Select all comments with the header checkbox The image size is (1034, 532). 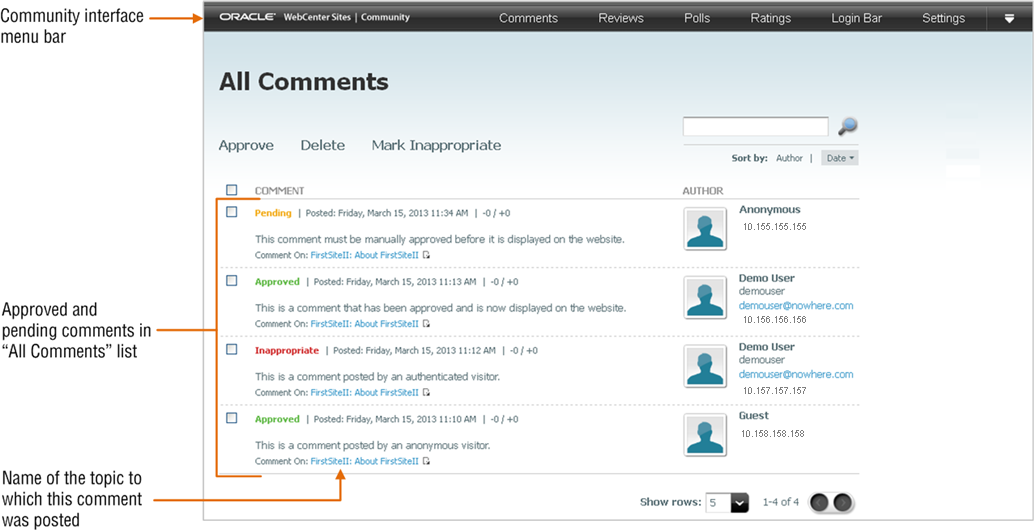(231, 190)
